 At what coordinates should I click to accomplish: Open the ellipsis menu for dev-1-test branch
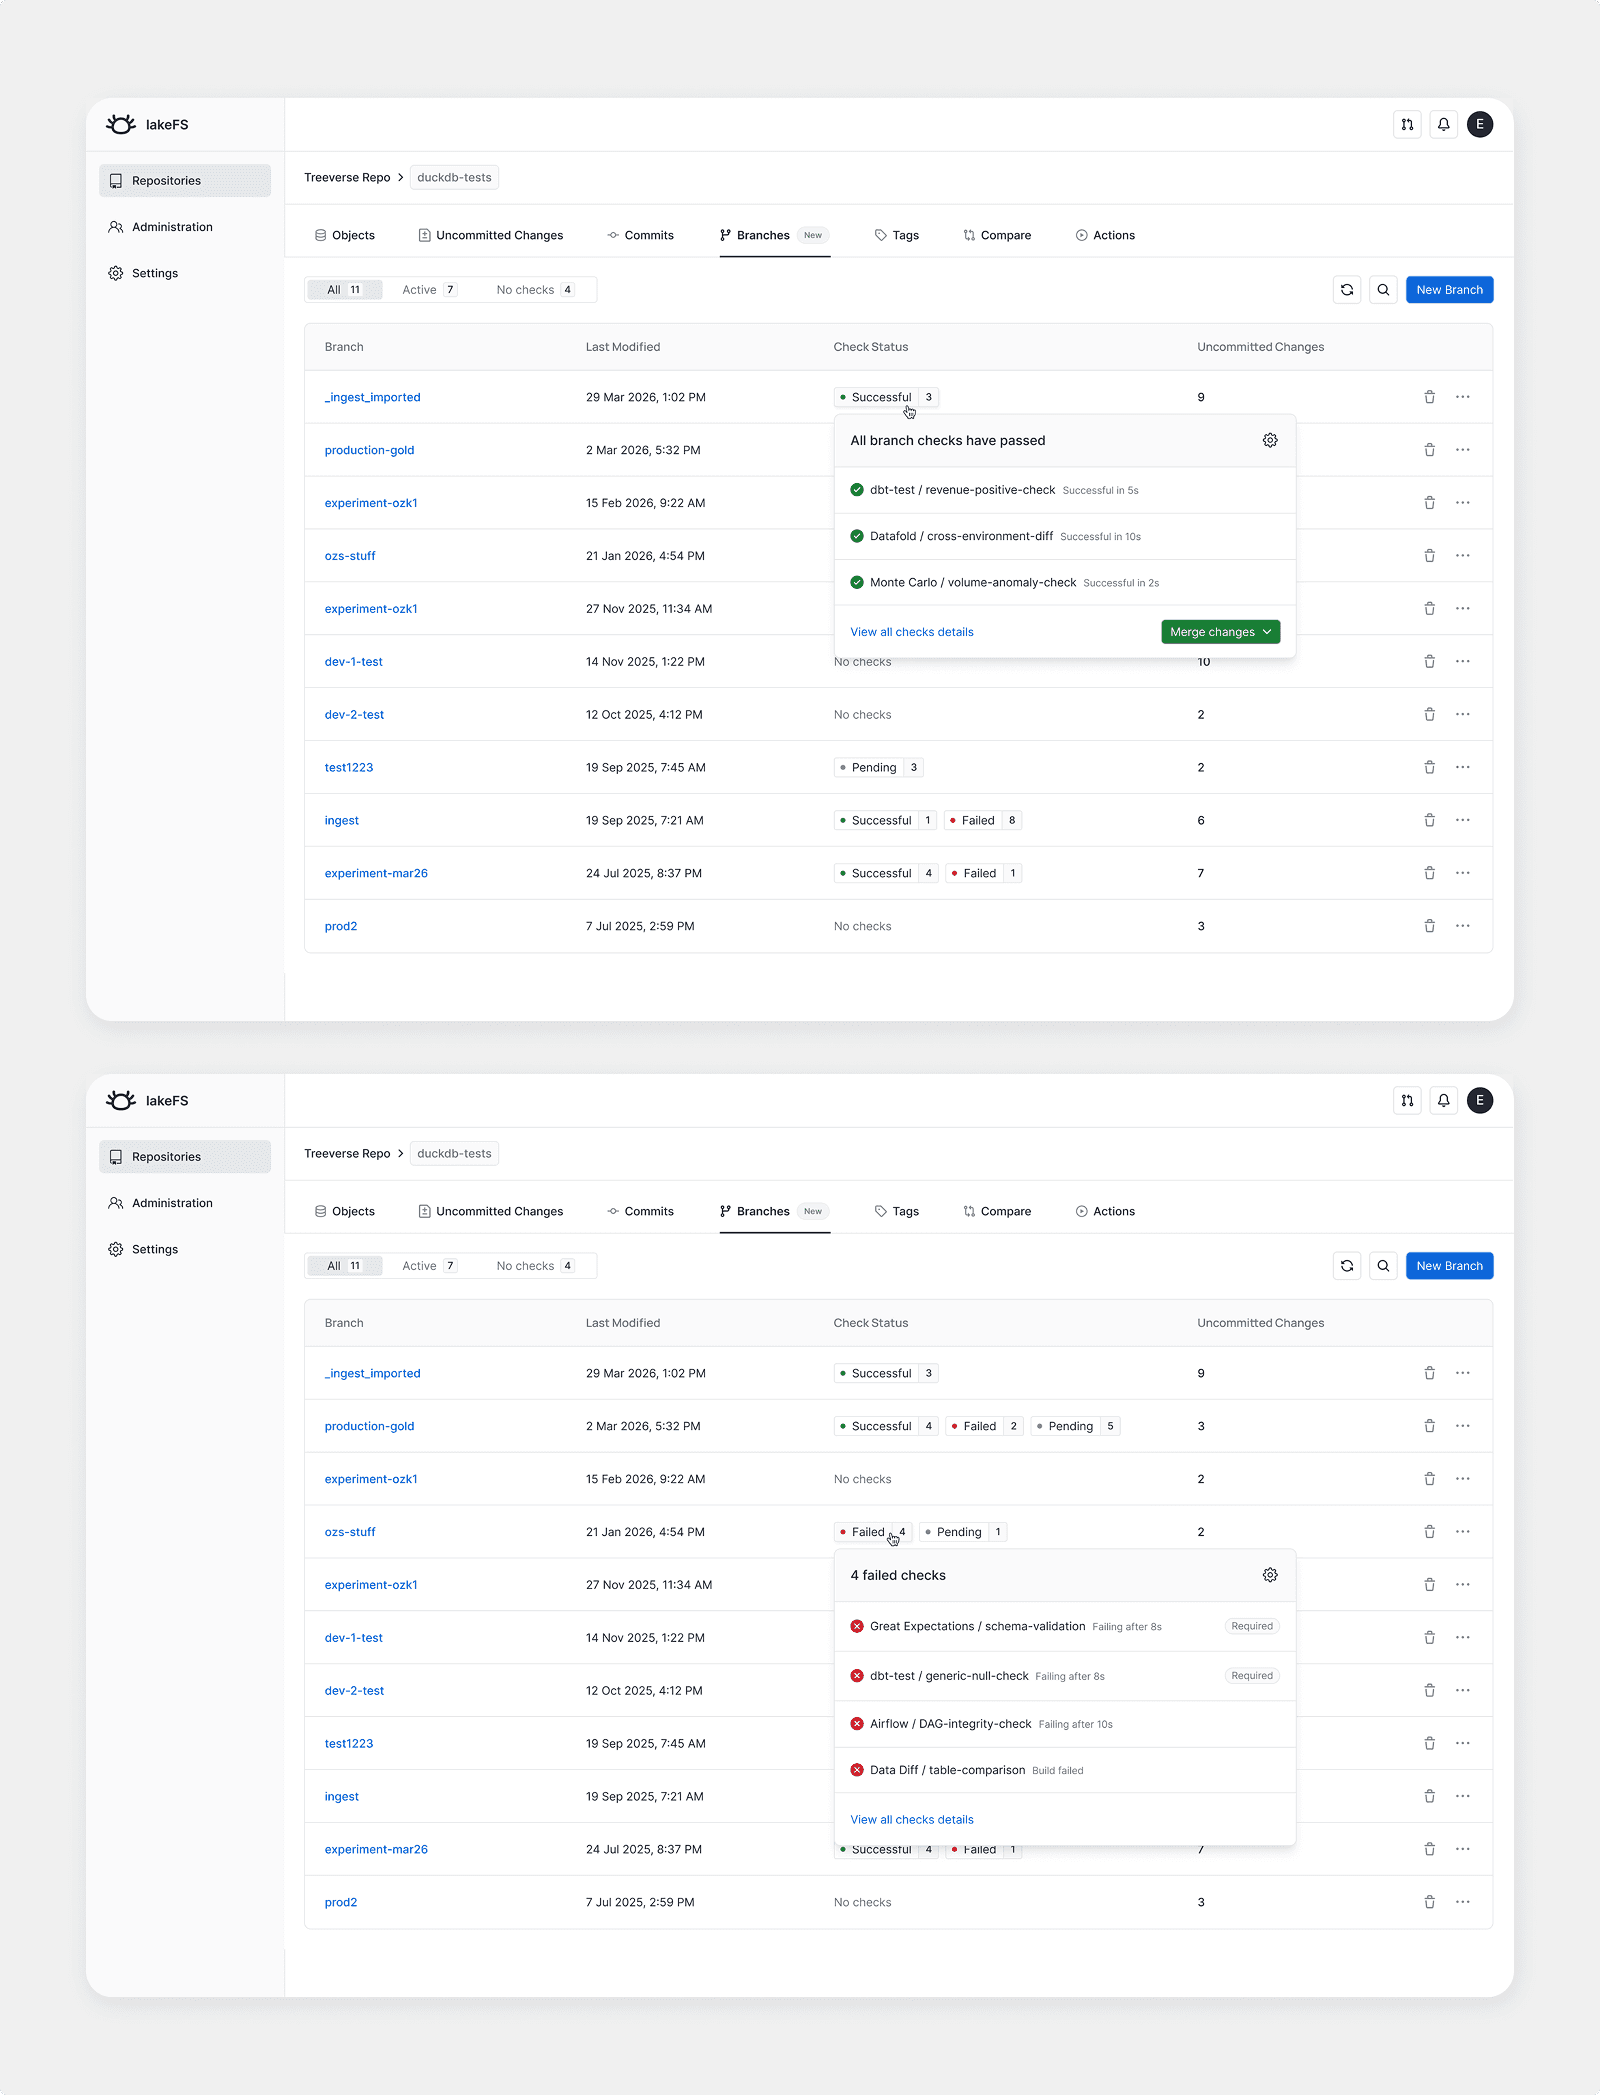click(1463, 661)
